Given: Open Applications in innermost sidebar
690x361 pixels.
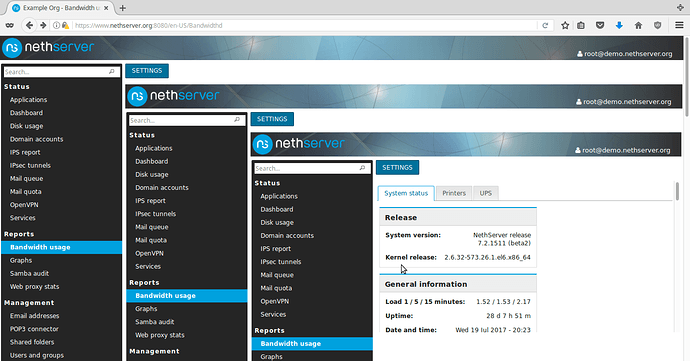Looking at the screenshot, I should (279, 196).
